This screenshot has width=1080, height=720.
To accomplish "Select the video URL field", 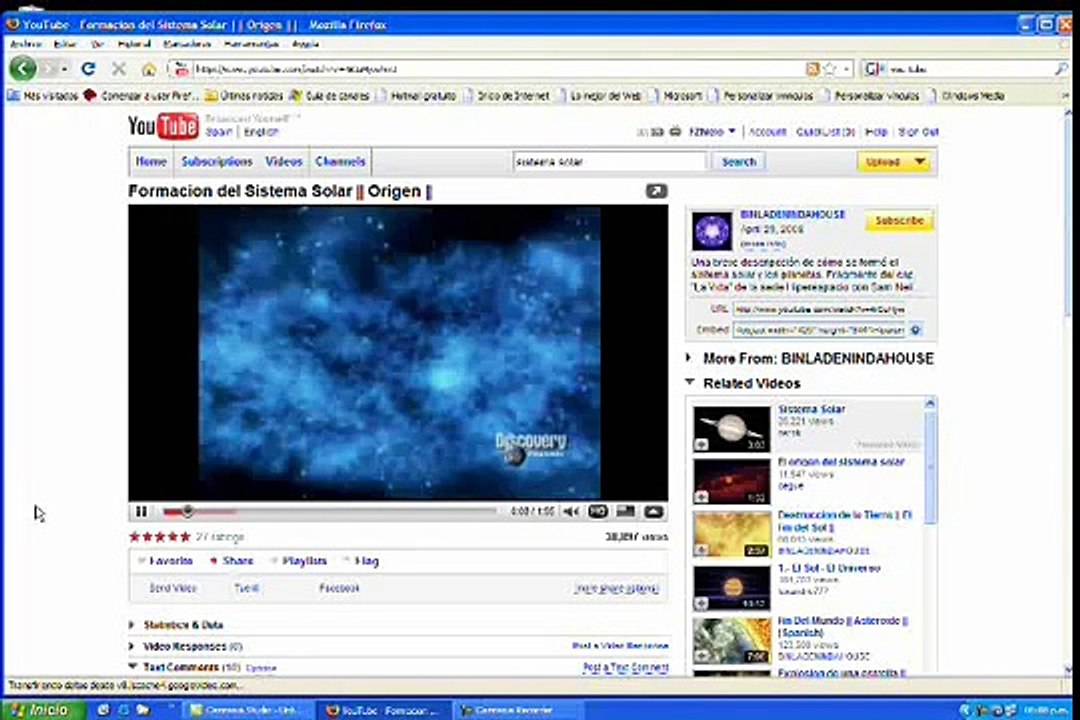I will point(819,309).
